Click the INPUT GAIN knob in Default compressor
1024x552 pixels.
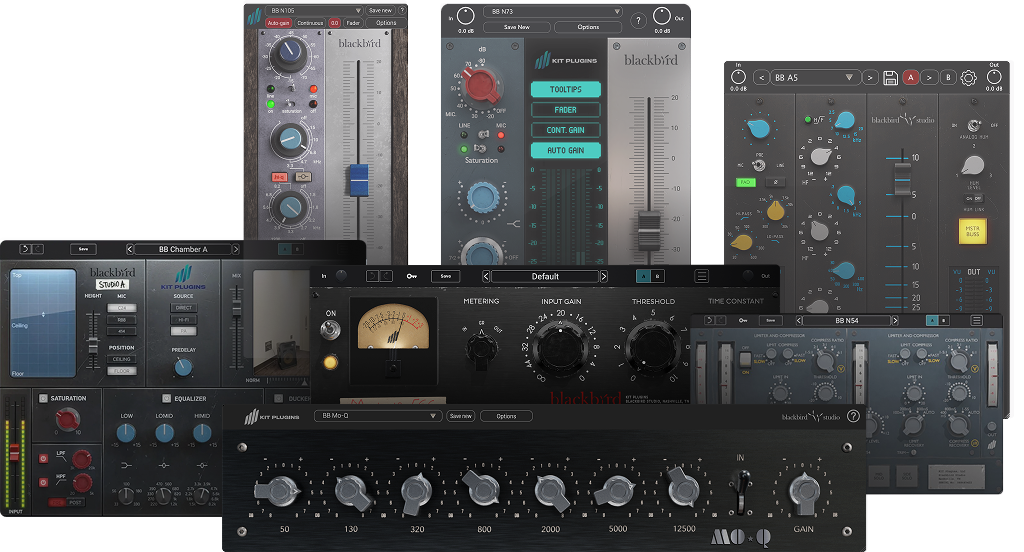(560, 348)
